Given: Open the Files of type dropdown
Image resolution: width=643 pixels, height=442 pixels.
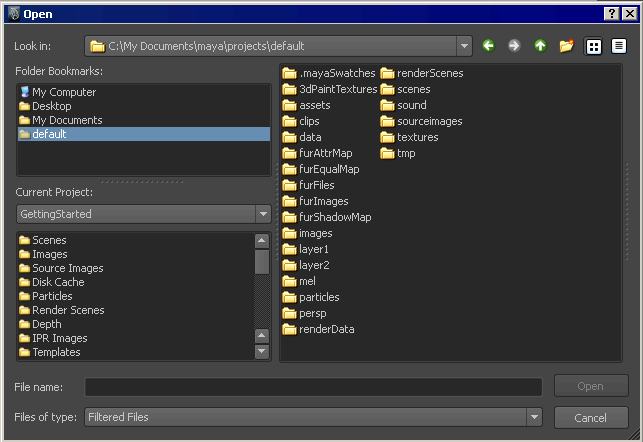Looking at the screenshot, I should [x=534, y=417].
